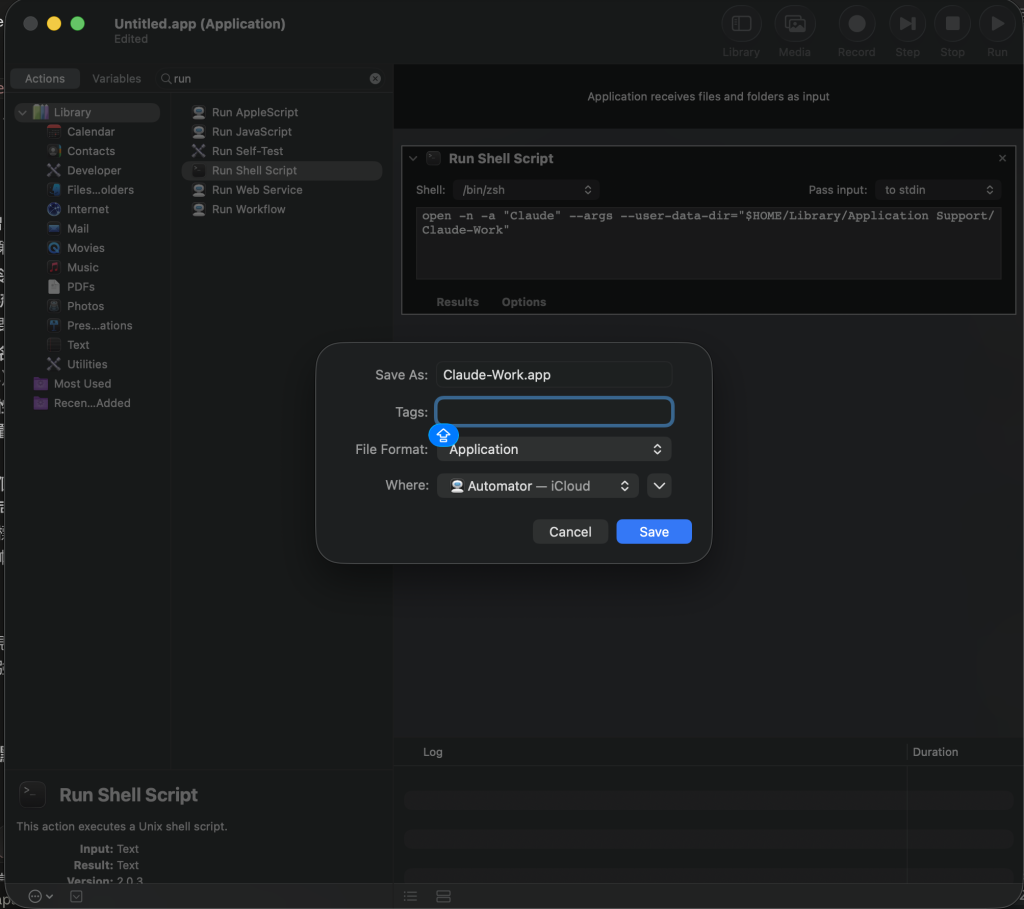Select Run Web Service action
1024x909 pixels.
pos(257,190)
